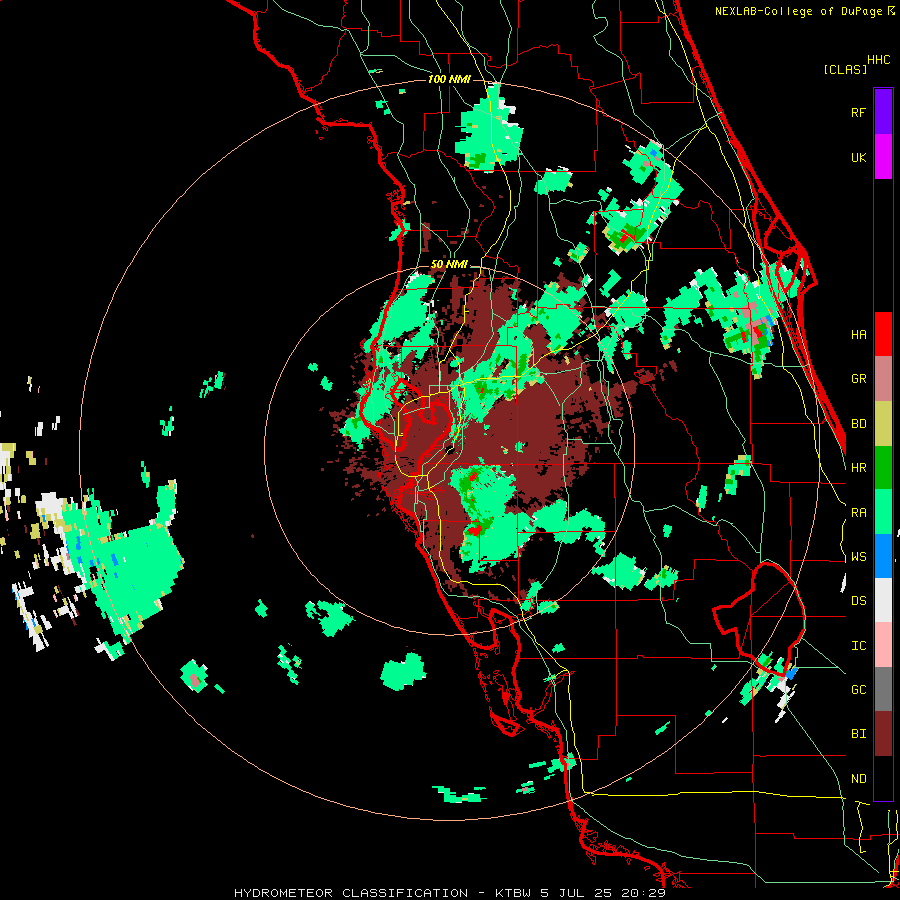
Task: Click the '[CLAS]' legend header
Action: click(845, 69)
